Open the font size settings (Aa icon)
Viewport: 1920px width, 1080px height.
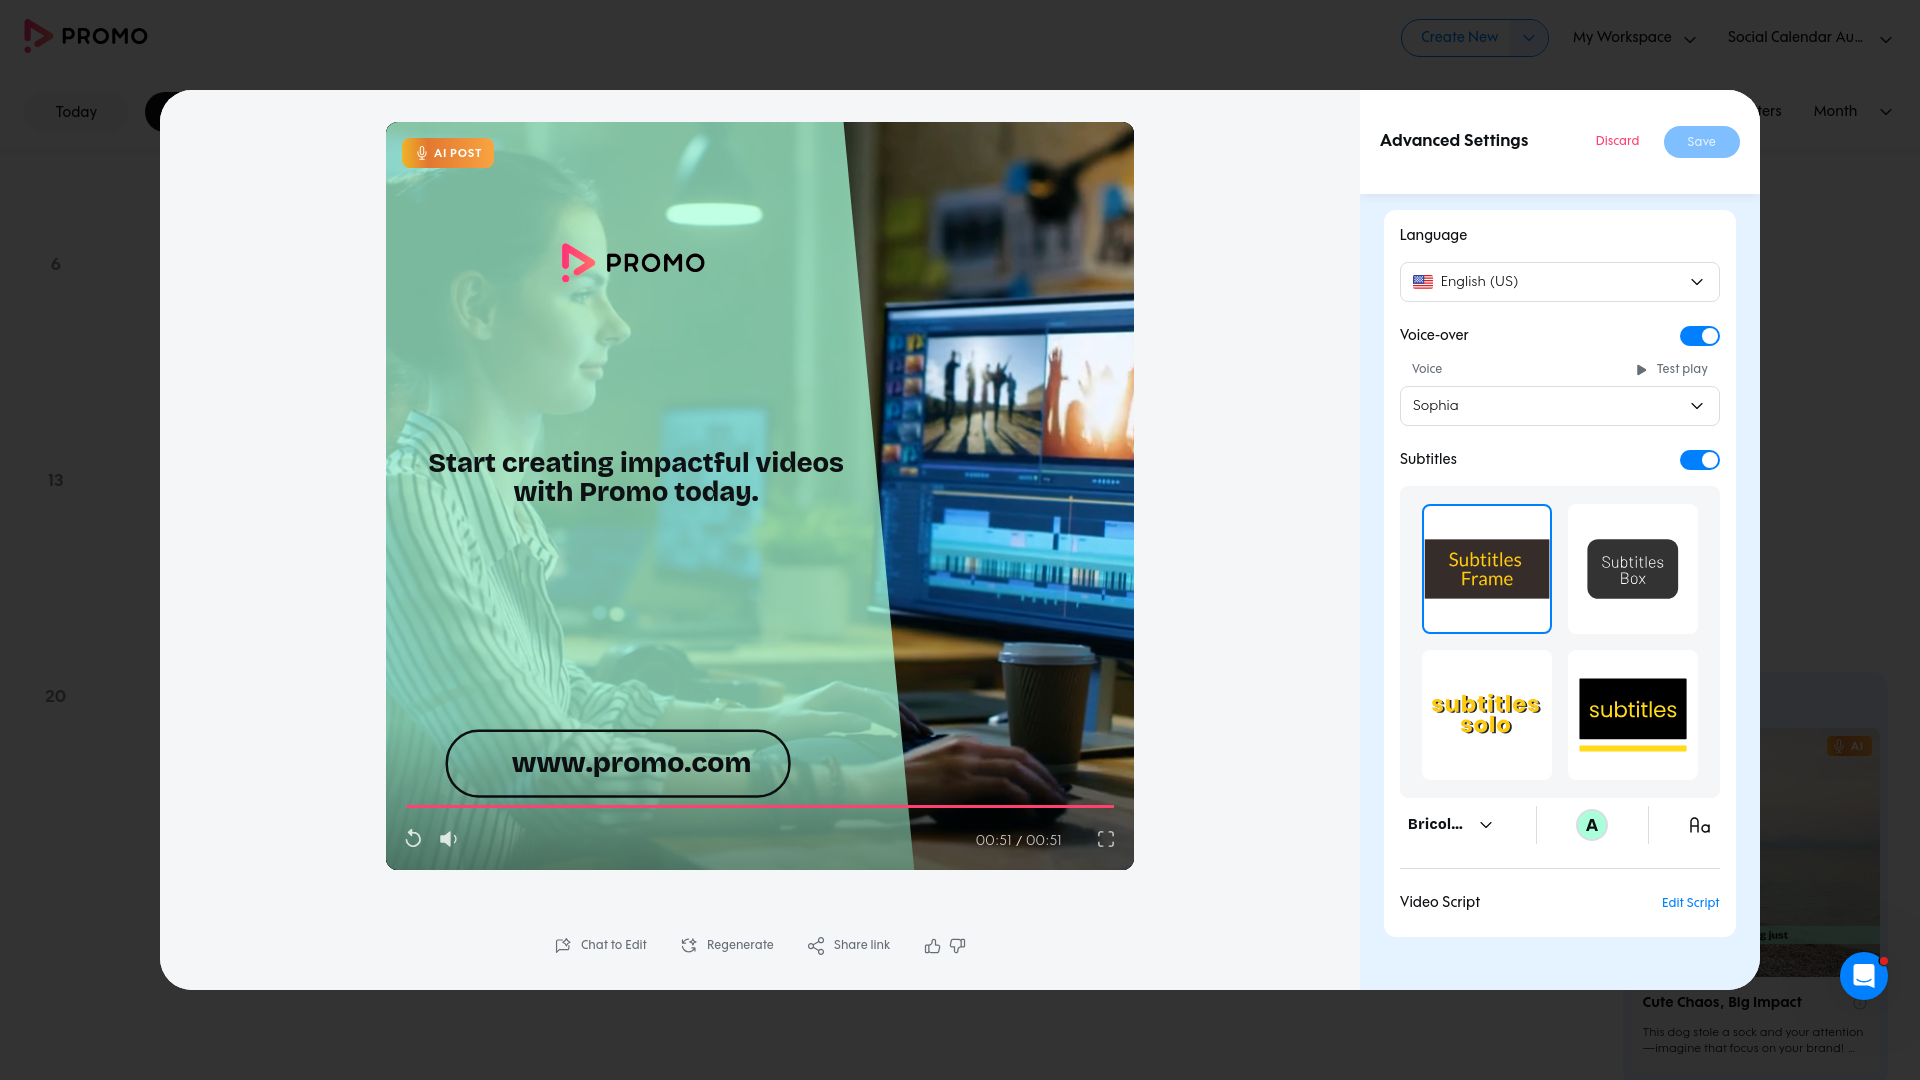point(1698,825)
